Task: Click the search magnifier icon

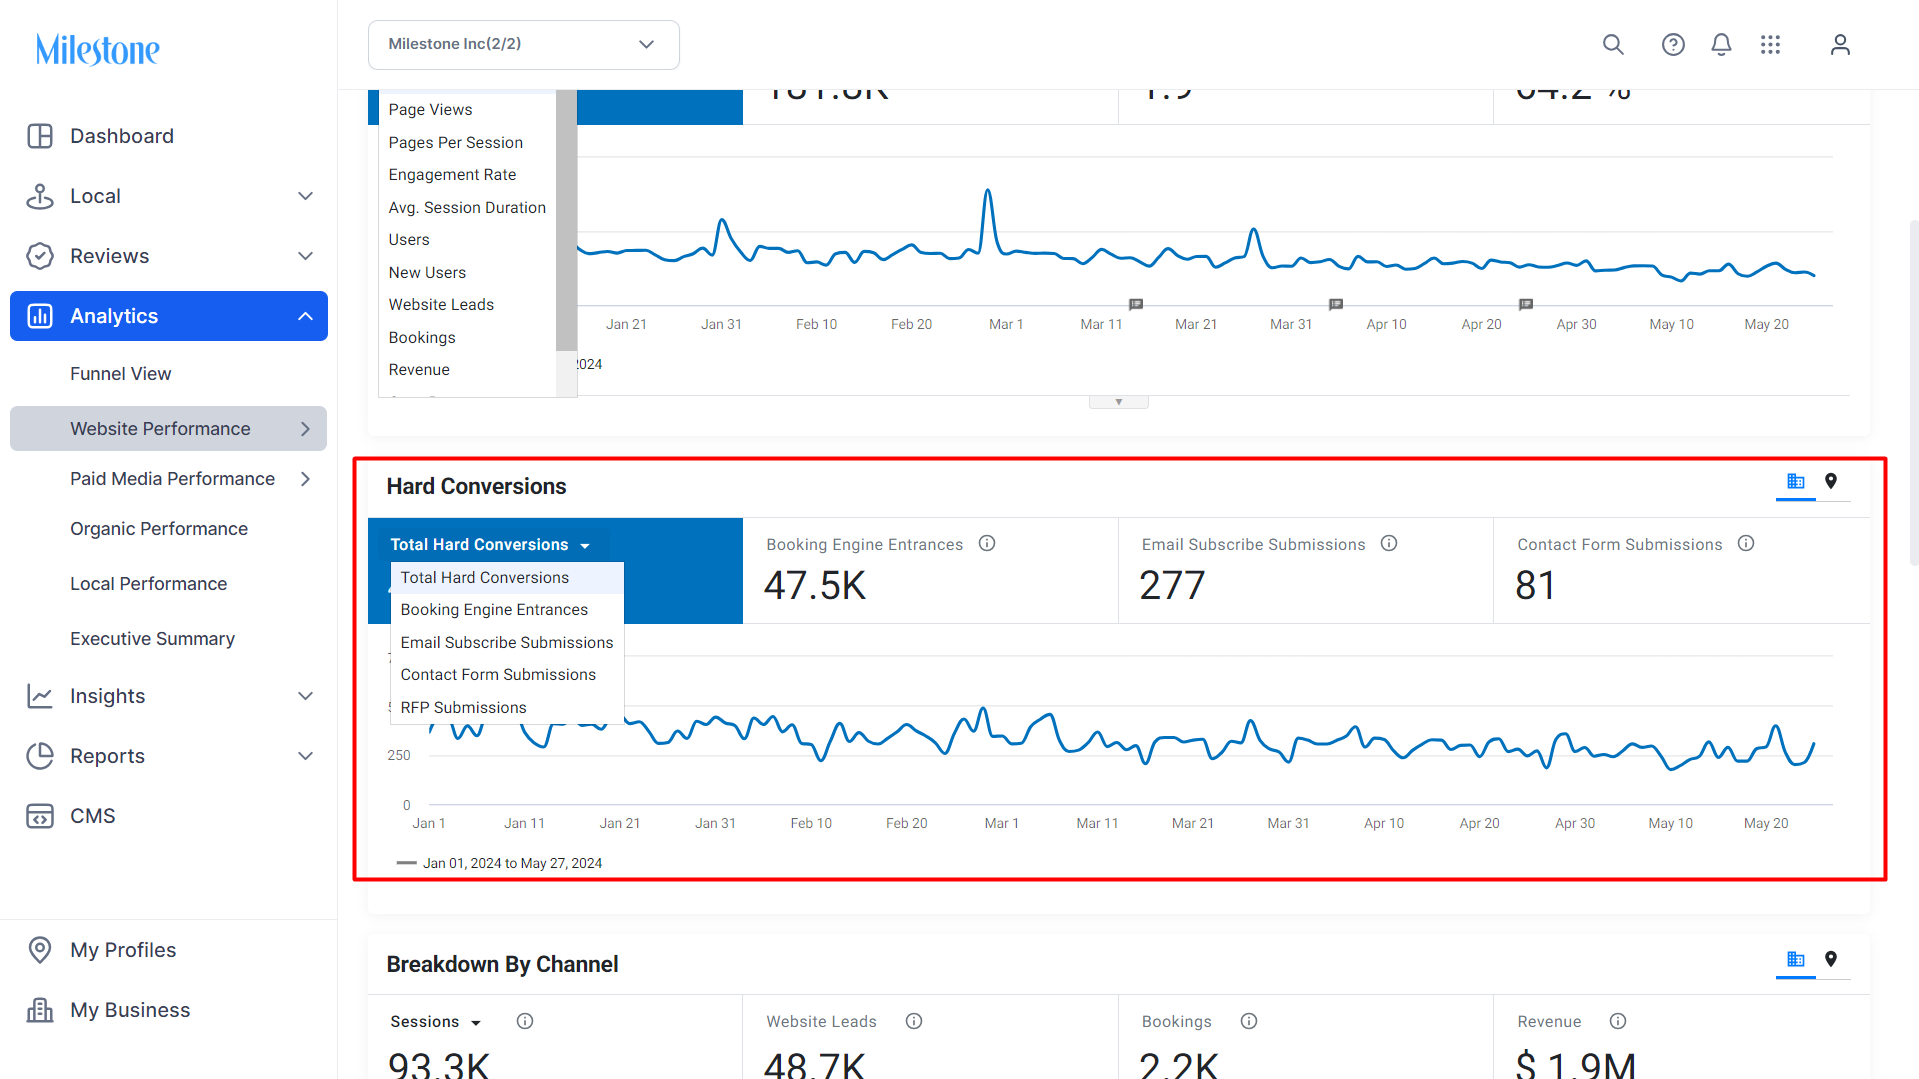Action: pos(1613,44)
